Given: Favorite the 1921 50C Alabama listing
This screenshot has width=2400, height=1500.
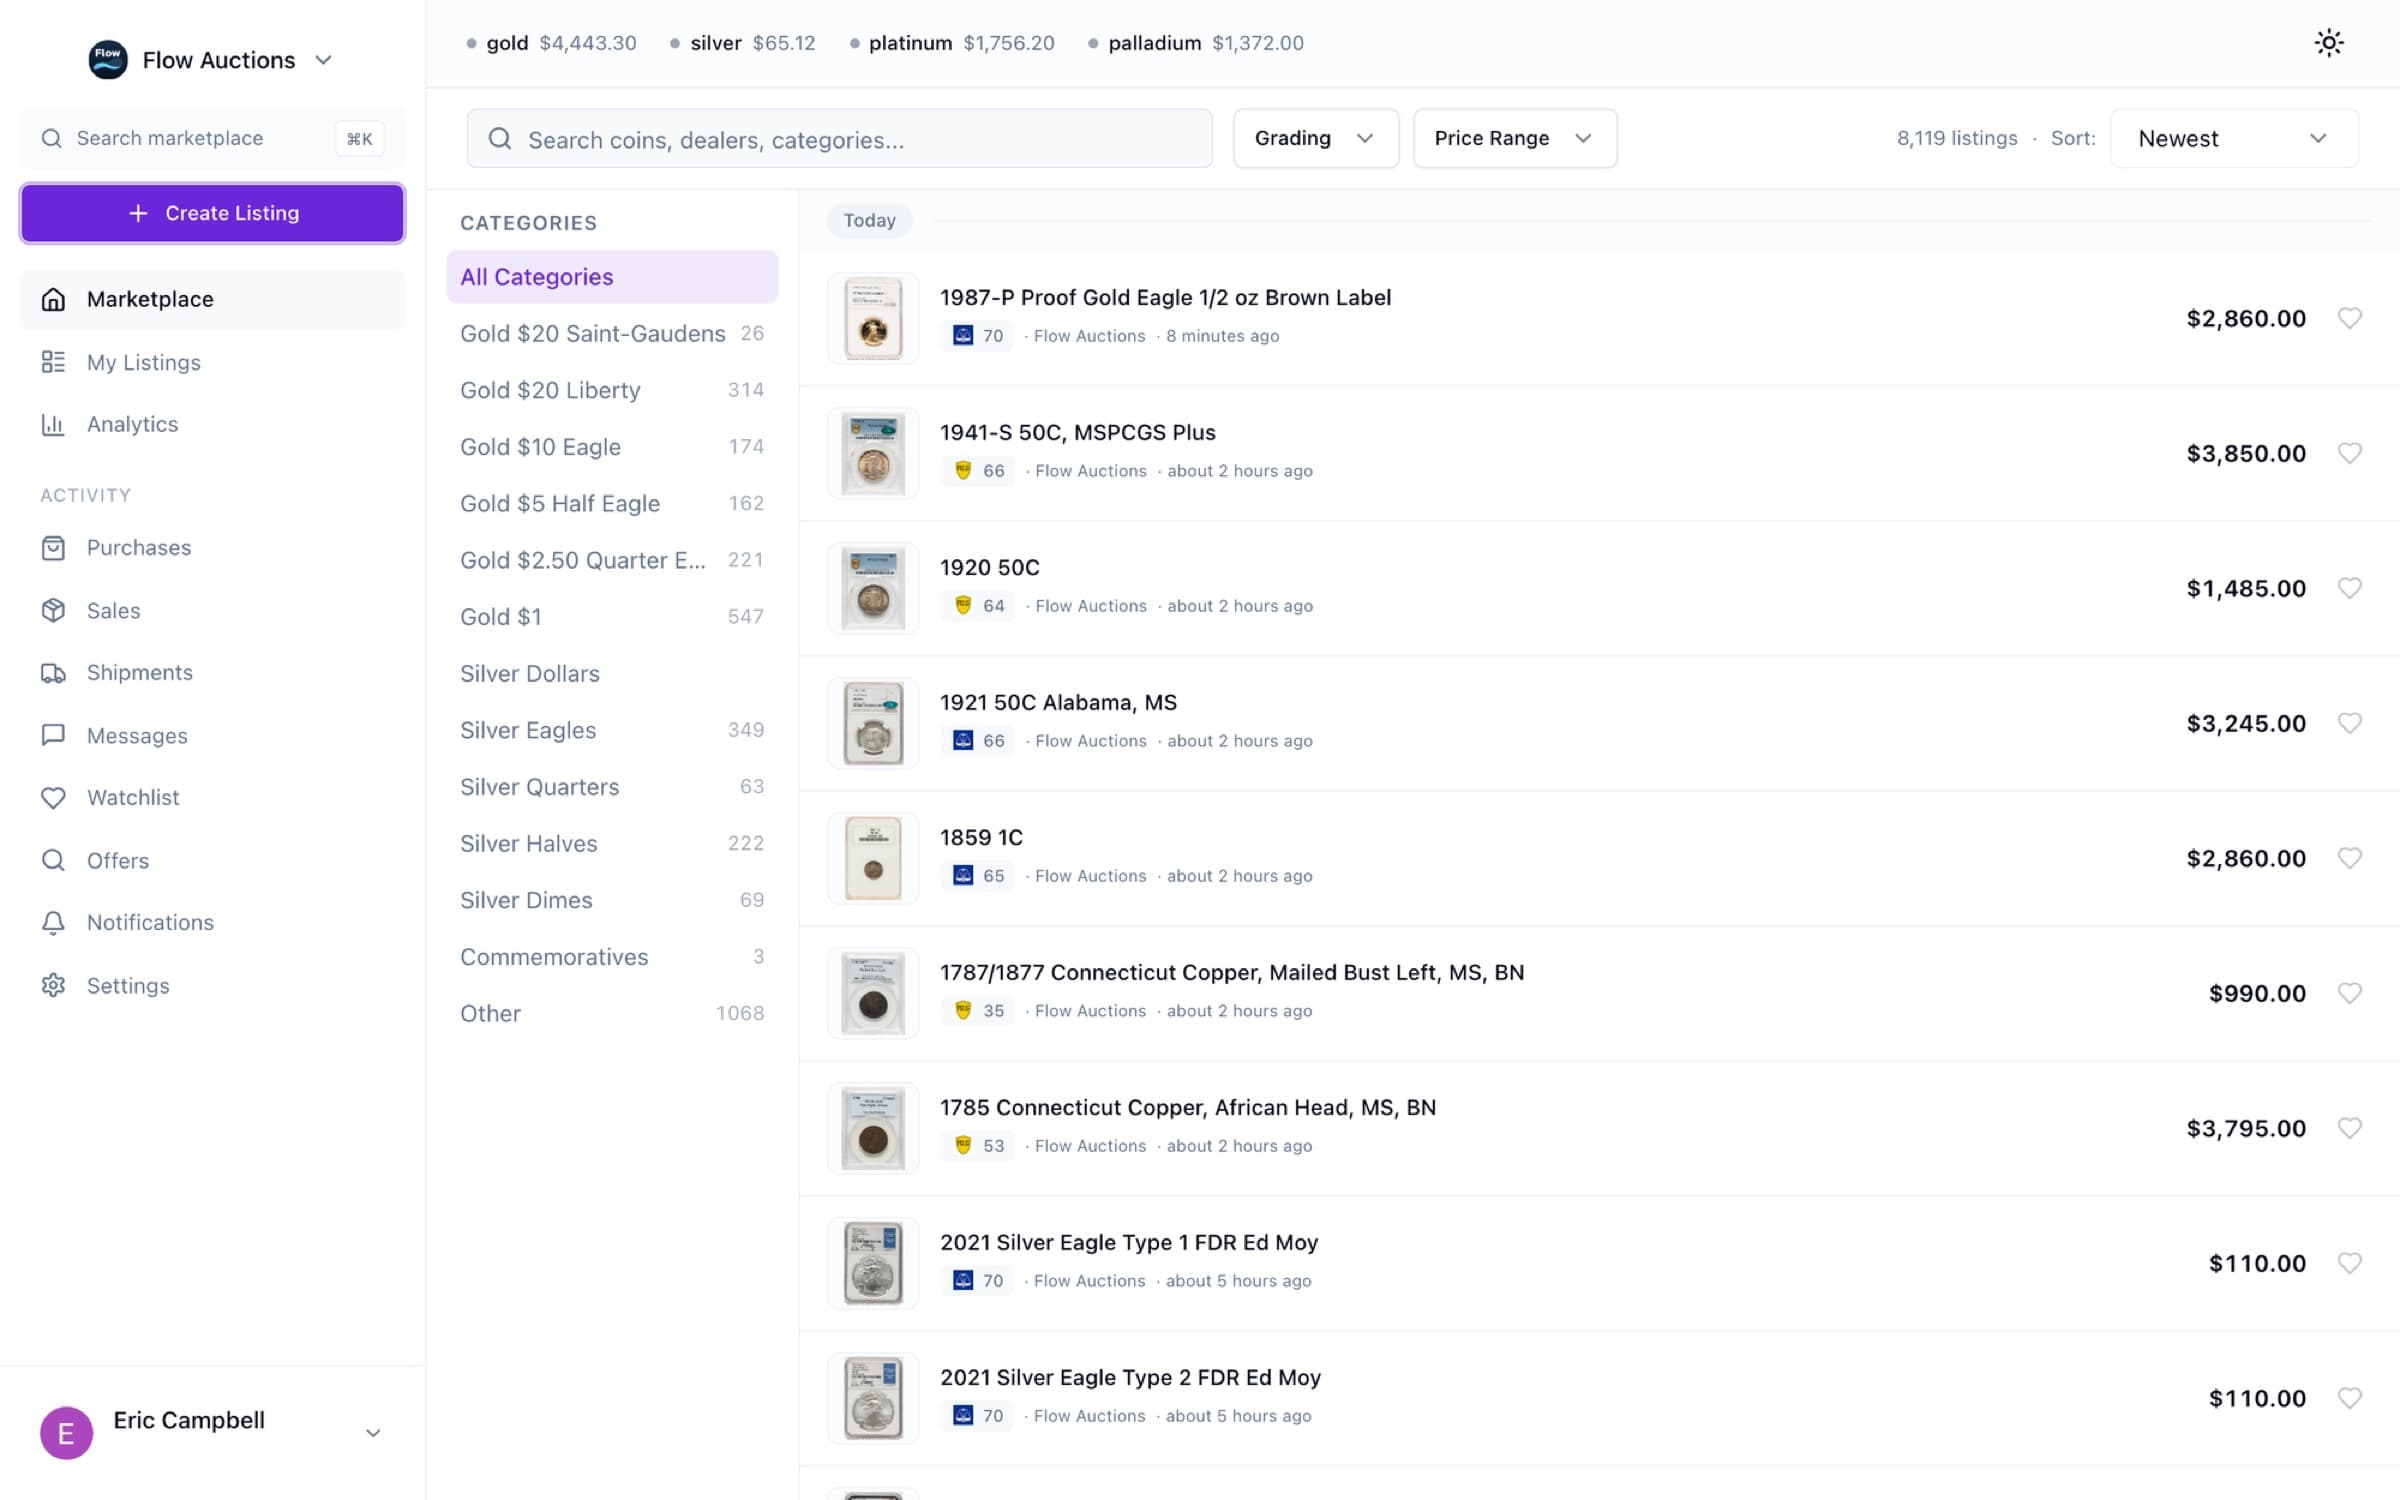Looking at the screenshot, I should [x=2349, y=723].
